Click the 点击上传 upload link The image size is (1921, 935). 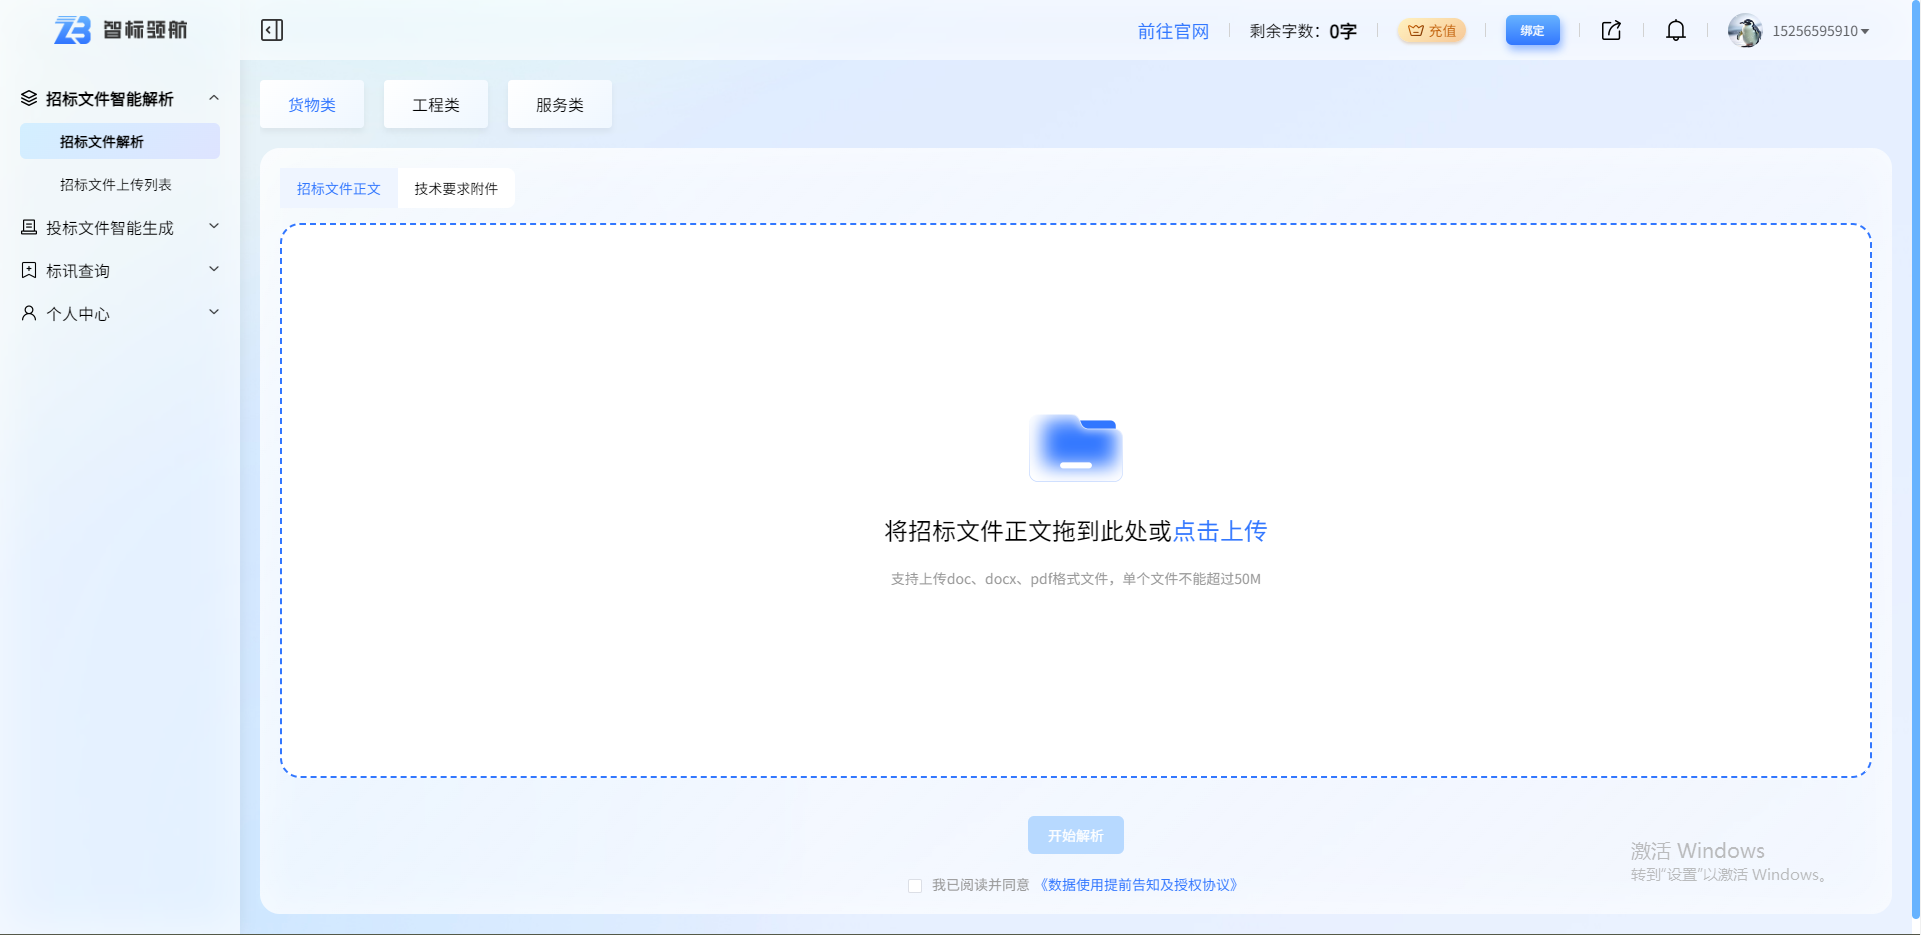1220,531
